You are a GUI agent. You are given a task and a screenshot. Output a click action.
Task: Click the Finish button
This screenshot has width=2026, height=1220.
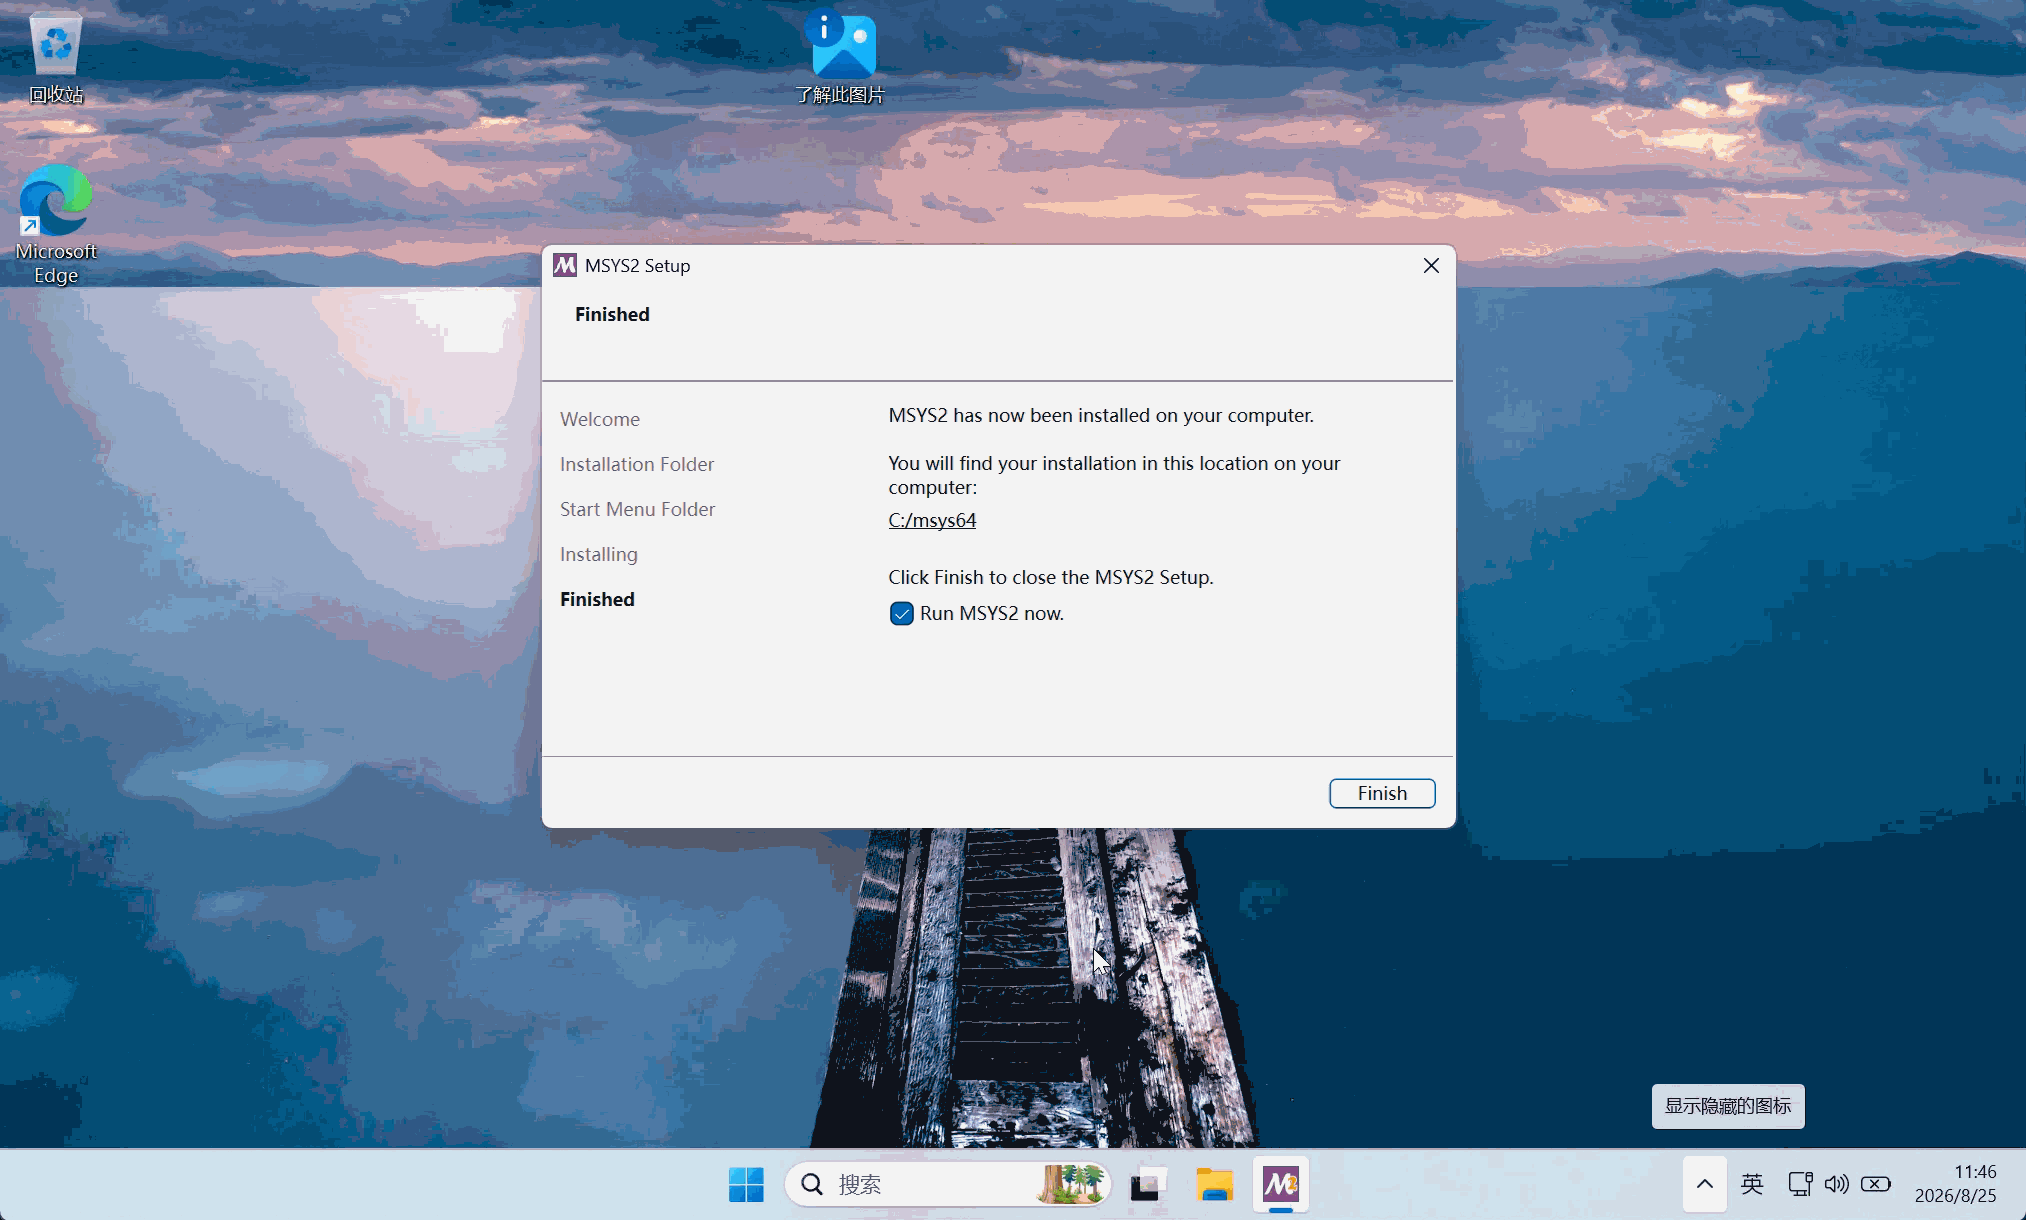1382,793
